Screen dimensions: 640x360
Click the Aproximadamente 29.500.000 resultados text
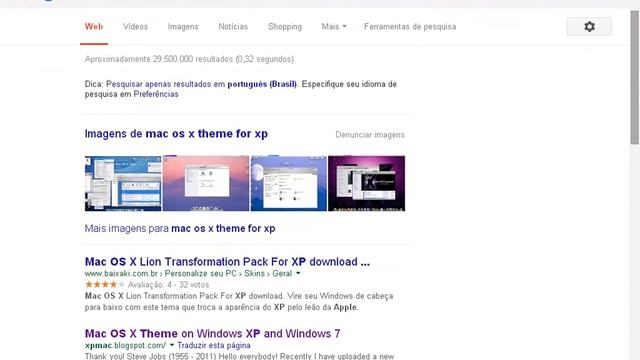[x=189, y=59]
